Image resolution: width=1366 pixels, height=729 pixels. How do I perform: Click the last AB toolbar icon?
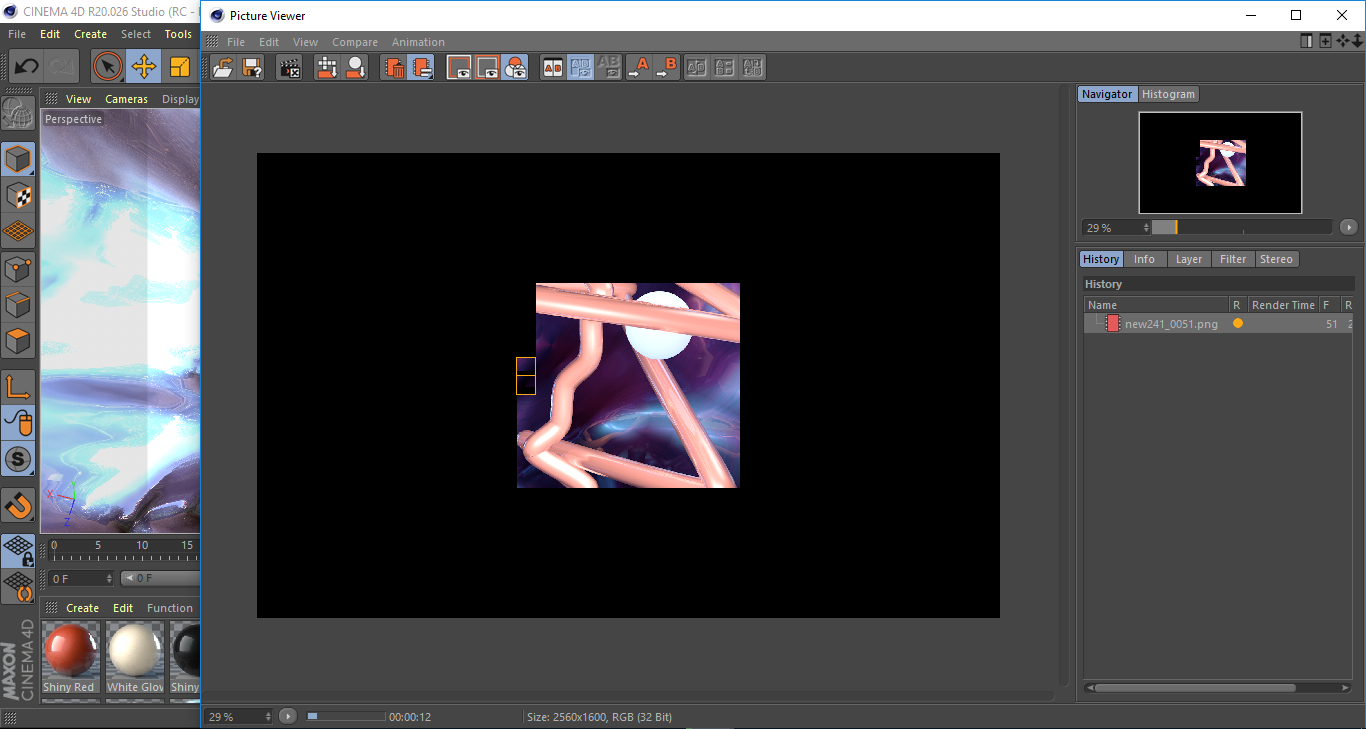click(x=753, y=68)
